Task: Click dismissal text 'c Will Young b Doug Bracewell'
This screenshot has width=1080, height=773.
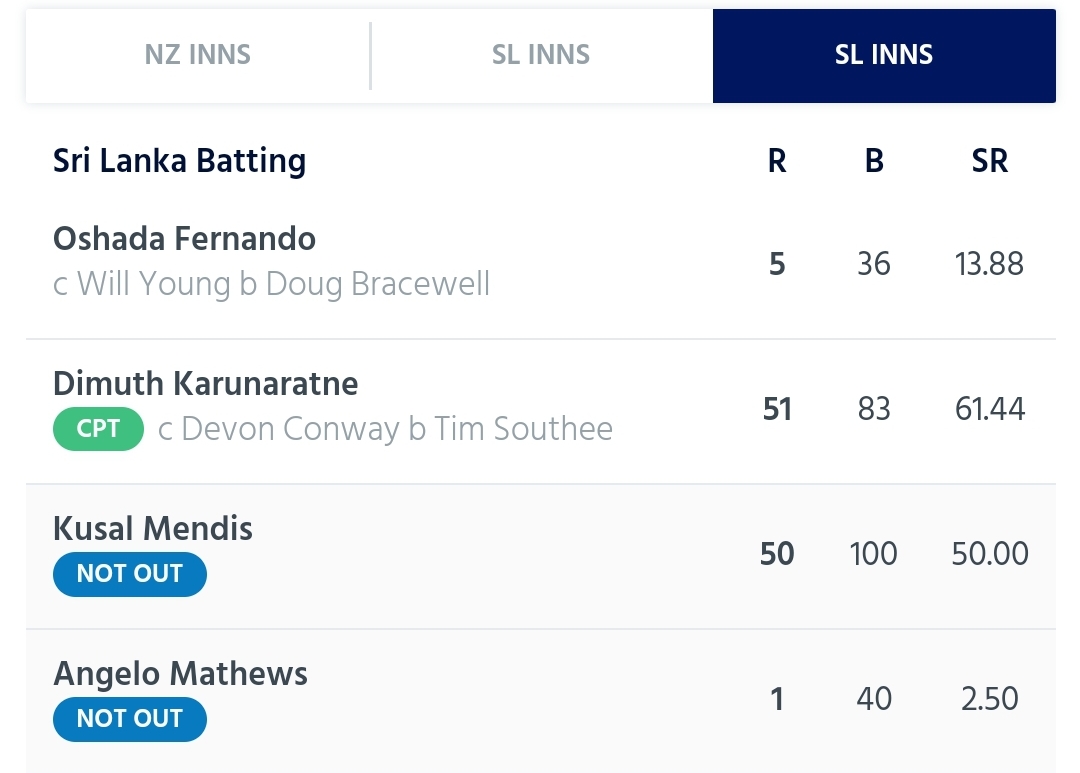Action: pyautogui.click(x=271, y=283)
